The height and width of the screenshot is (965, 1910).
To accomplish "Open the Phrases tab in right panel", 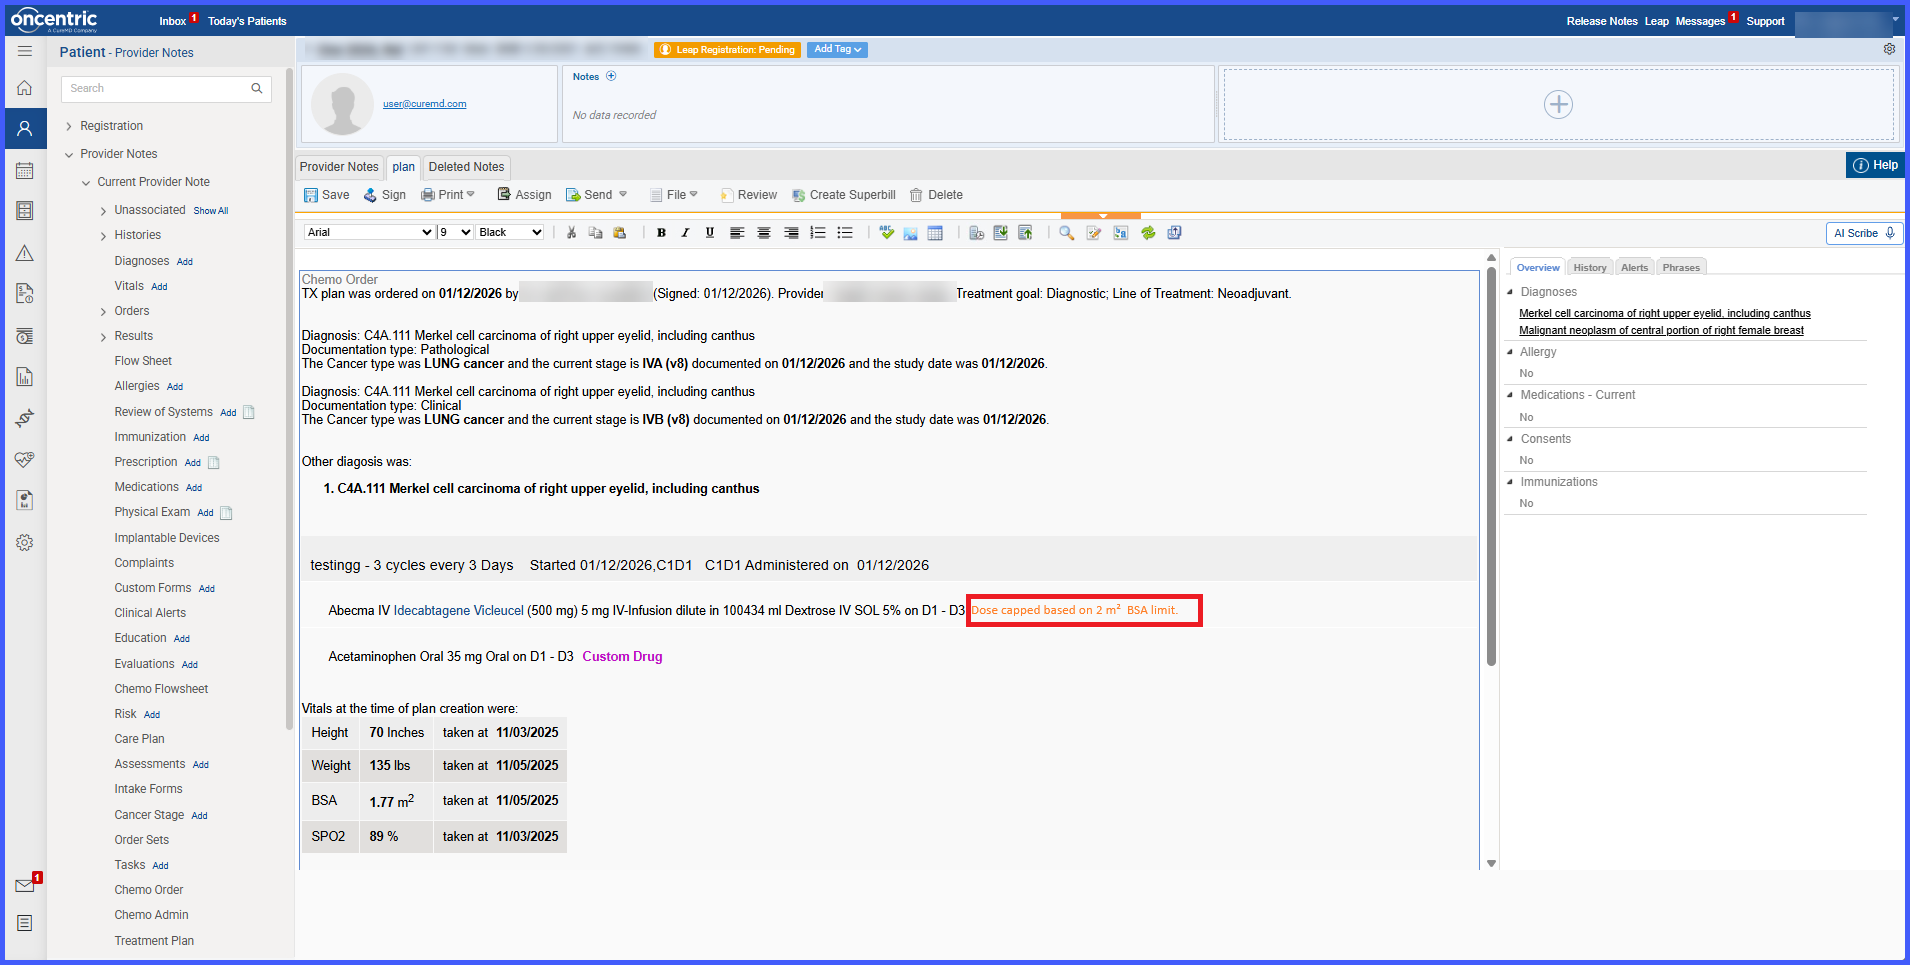I will click(x=1681, y=267).
